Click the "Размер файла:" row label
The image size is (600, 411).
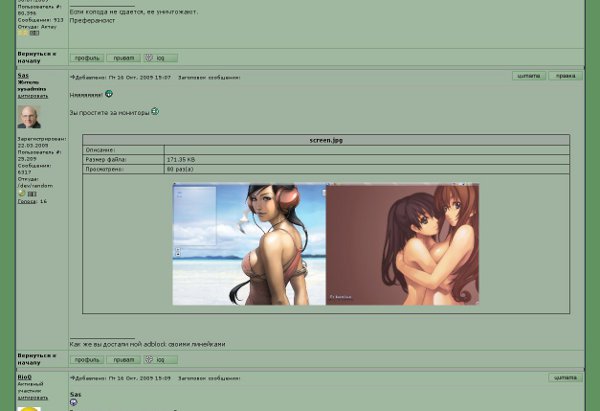tap(106, 160)
